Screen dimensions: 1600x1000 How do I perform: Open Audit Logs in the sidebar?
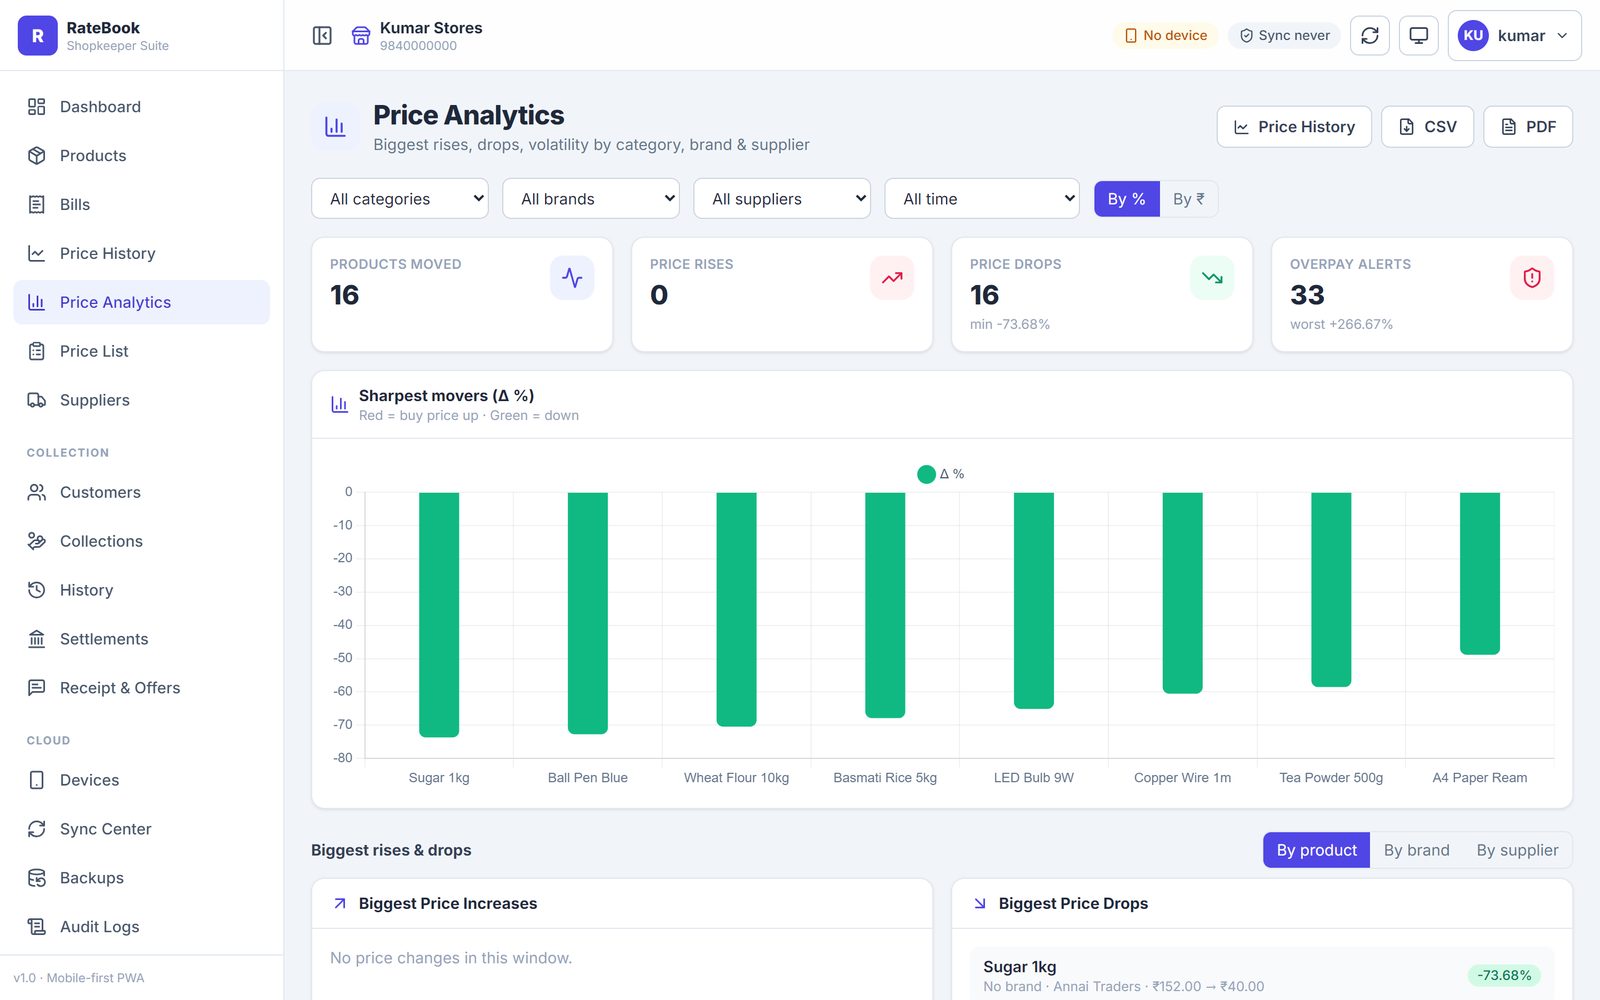141,927
